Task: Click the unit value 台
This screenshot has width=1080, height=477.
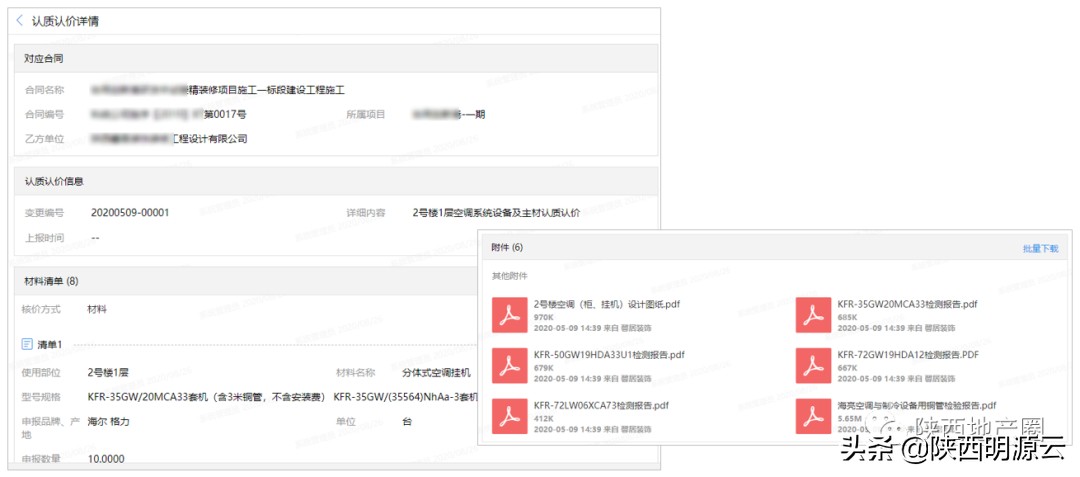Action: coord(407,421)
